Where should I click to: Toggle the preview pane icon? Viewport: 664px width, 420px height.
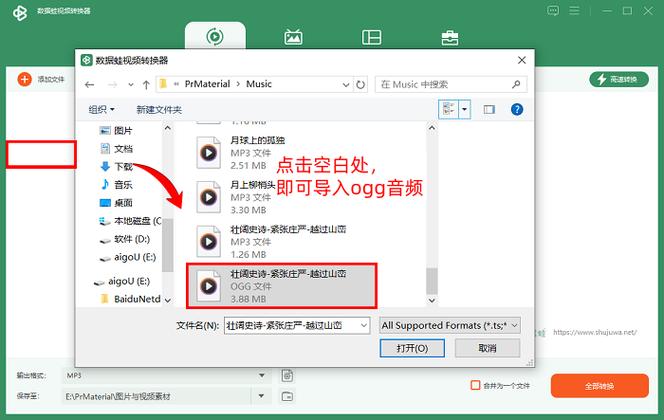(x=489, y=110)
